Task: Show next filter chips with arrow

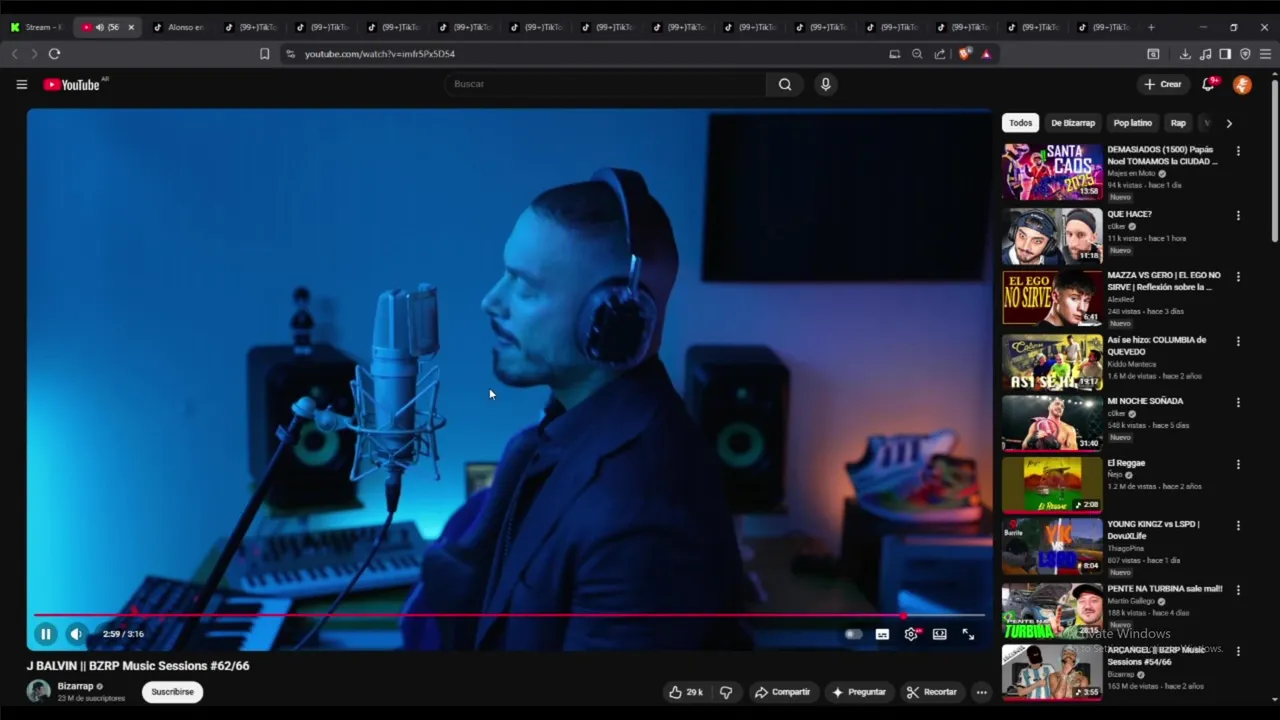Action: tap(1228, 123)
